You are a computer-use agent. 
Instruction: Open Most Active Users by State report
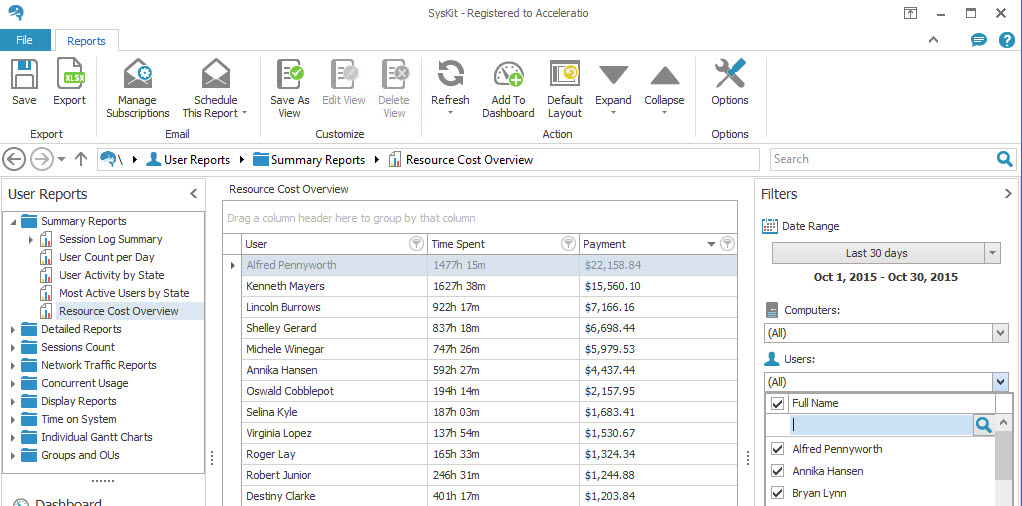[x=124, y=293]
